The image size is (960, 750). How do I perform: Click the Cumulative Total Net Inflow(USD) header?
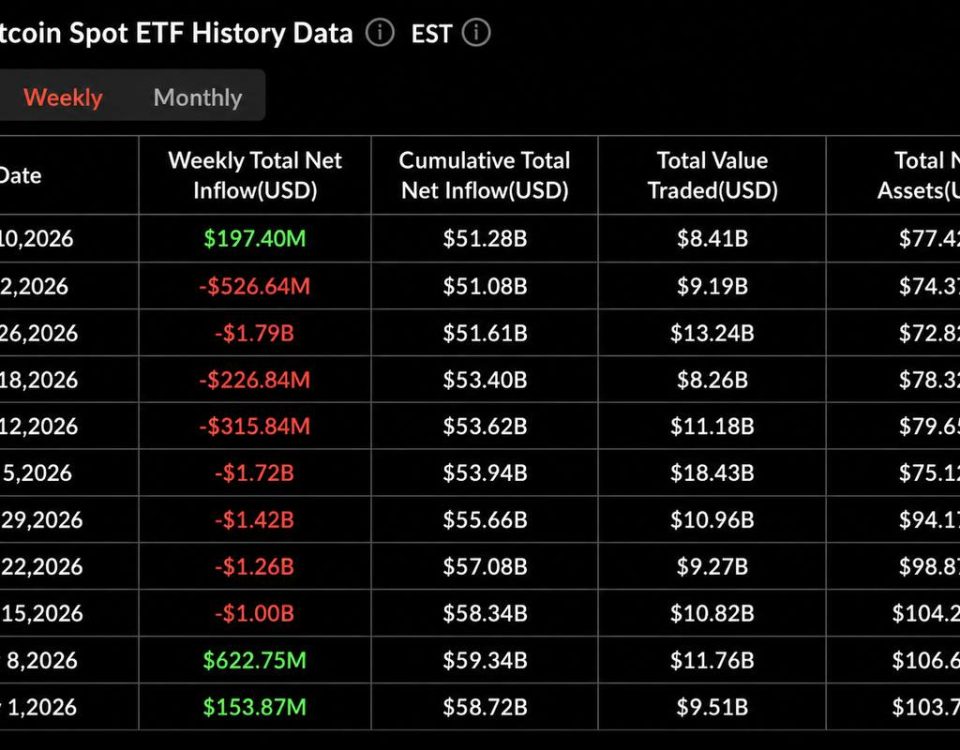coord(484,175)
